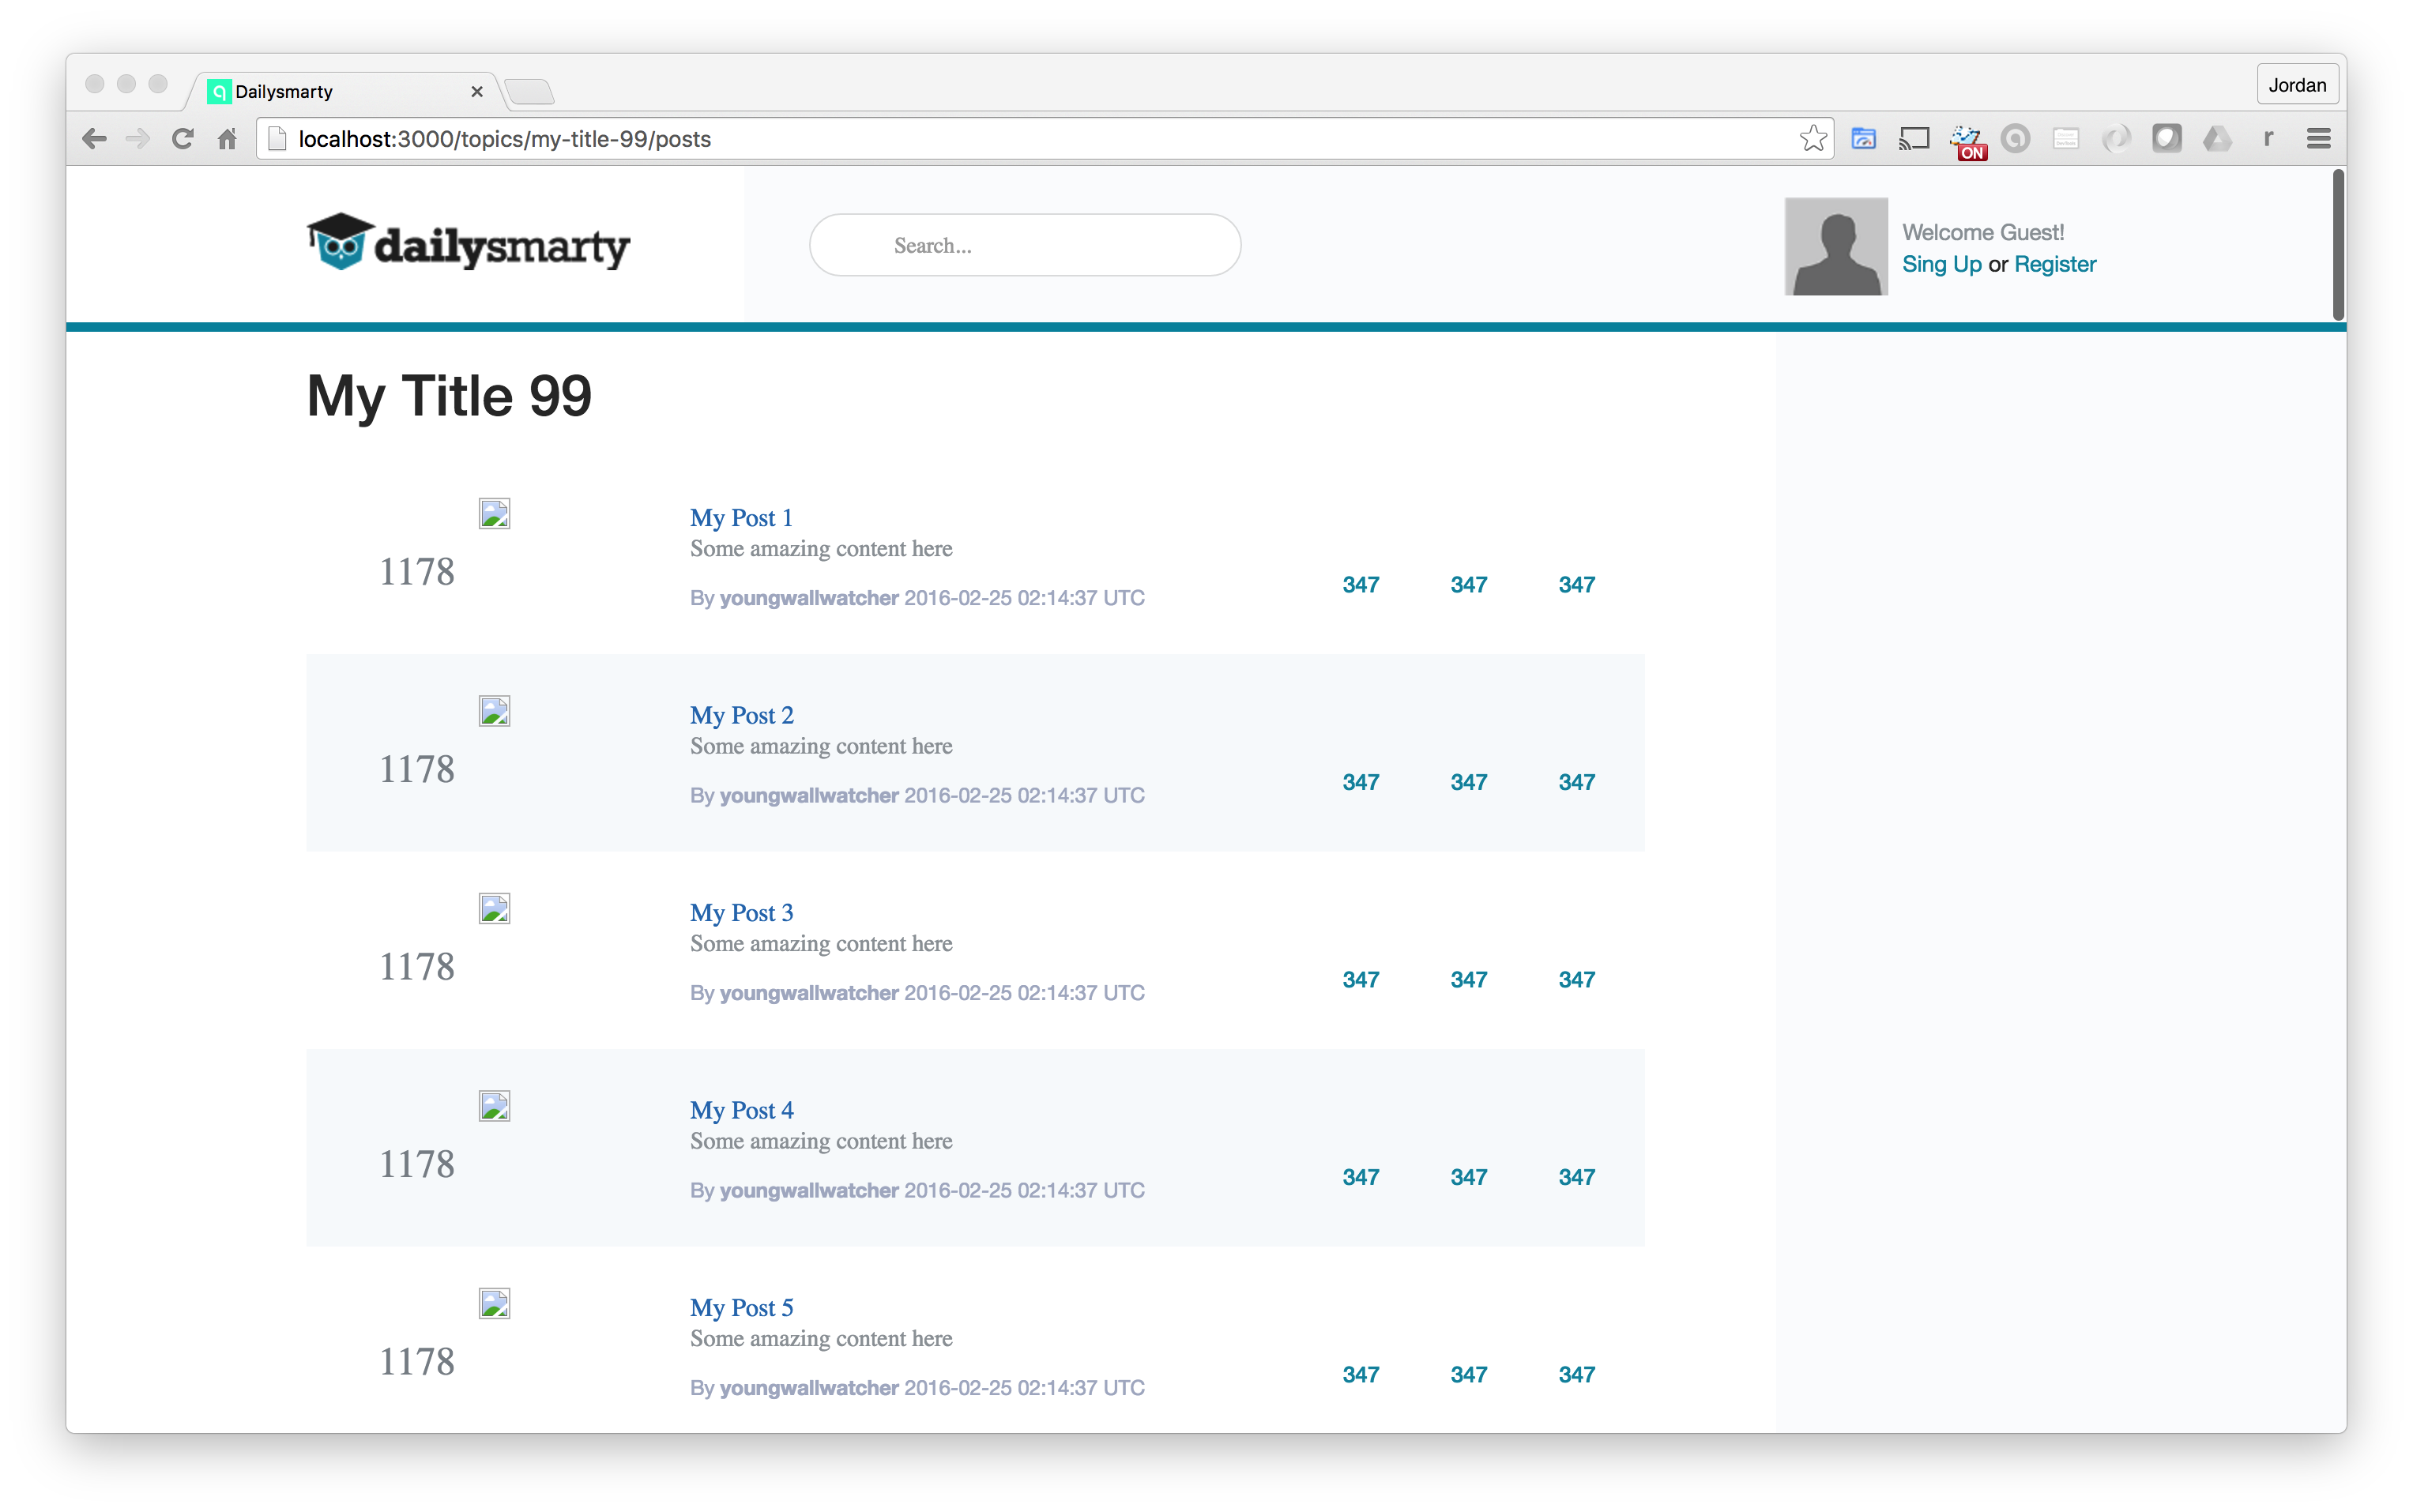Click the extension icon with the red ON badge
This screenshot has width=2413, height=1512.
click(1966, 141)
